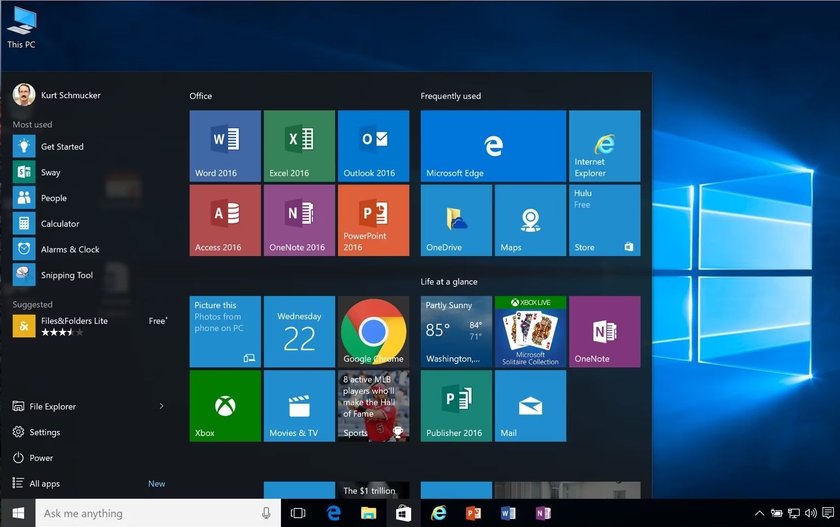Launch the Internet Explorer tile
This screenshot has height=527, width=840.
point(604,146)
